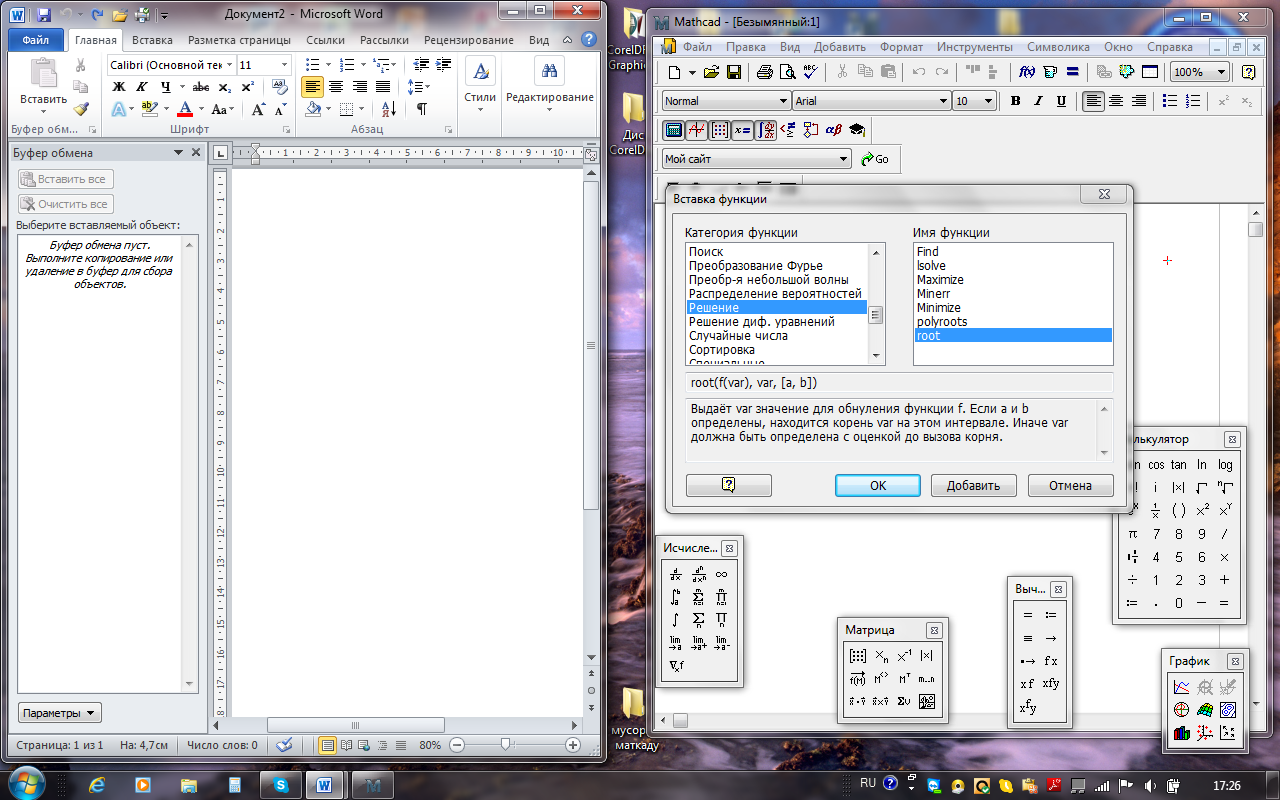The image size is (1280, 800).
Task: Click the definition := operator in the Выч... palette
Action: point(1051,615)
